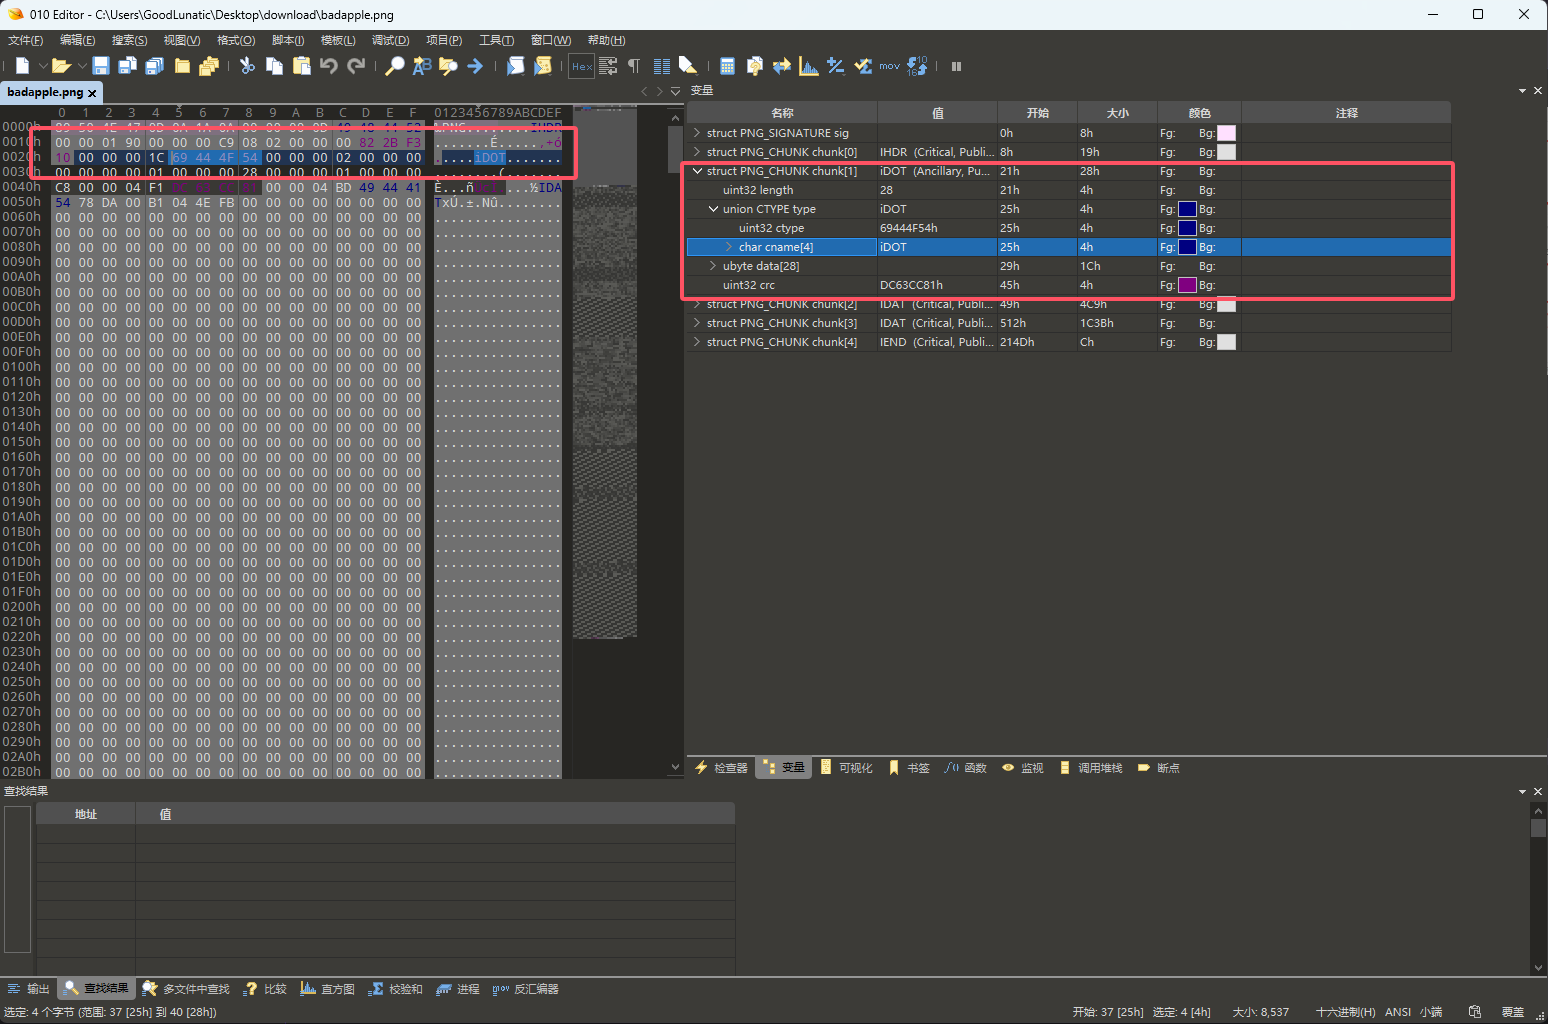Toggle Hex edit mode button

point(582,66)
